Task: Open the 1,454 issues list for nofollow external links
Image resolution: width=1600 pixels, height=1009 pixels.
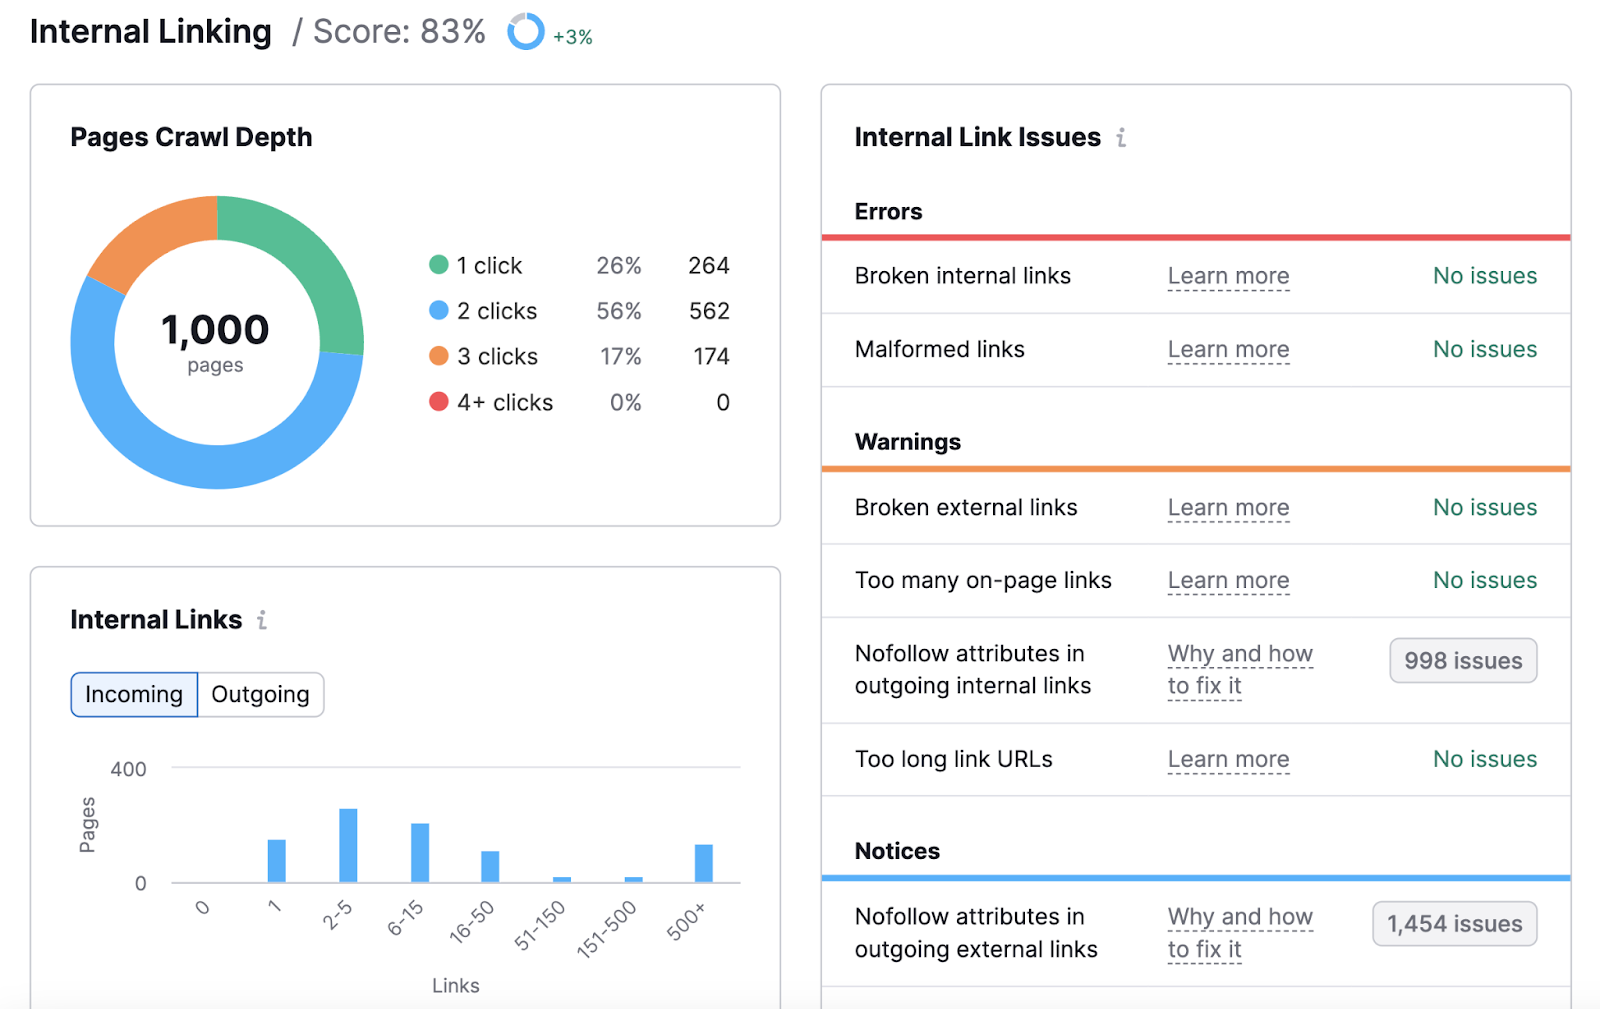Action: pos(1454,923)
